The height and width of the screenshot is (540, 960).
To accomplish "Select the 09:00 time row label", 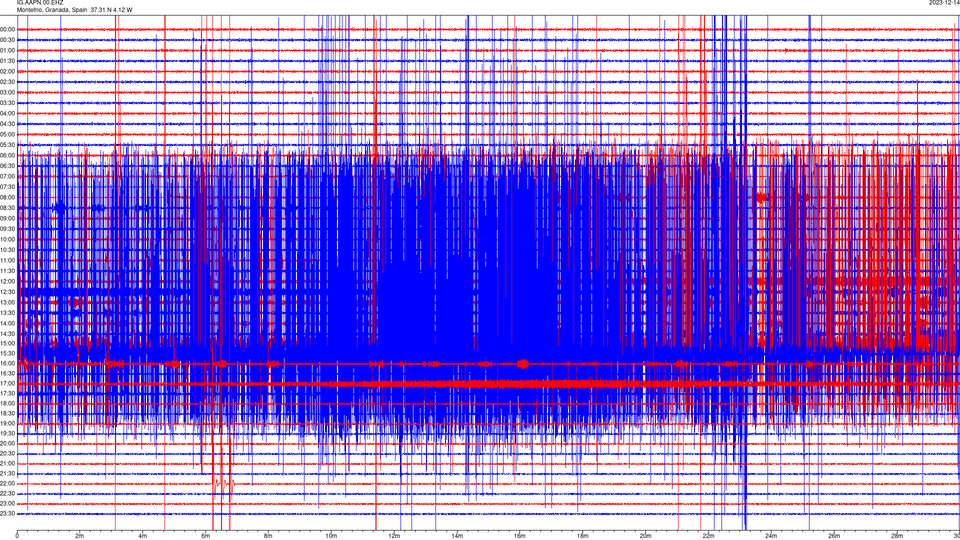I will (7, 218).
